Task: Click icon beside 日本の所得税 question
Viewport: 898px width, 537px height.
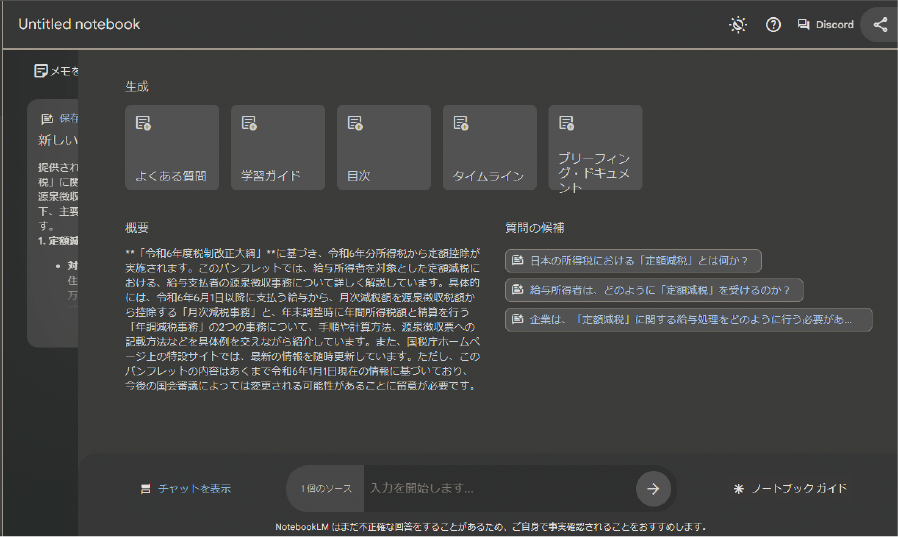Action: click(x=518, y=260)
